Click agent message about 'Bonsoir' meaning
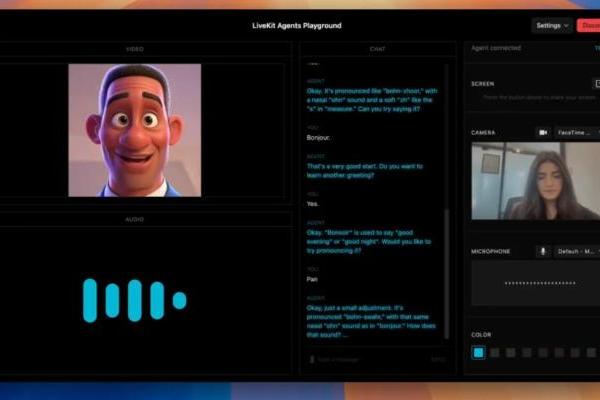 [369, 242]
